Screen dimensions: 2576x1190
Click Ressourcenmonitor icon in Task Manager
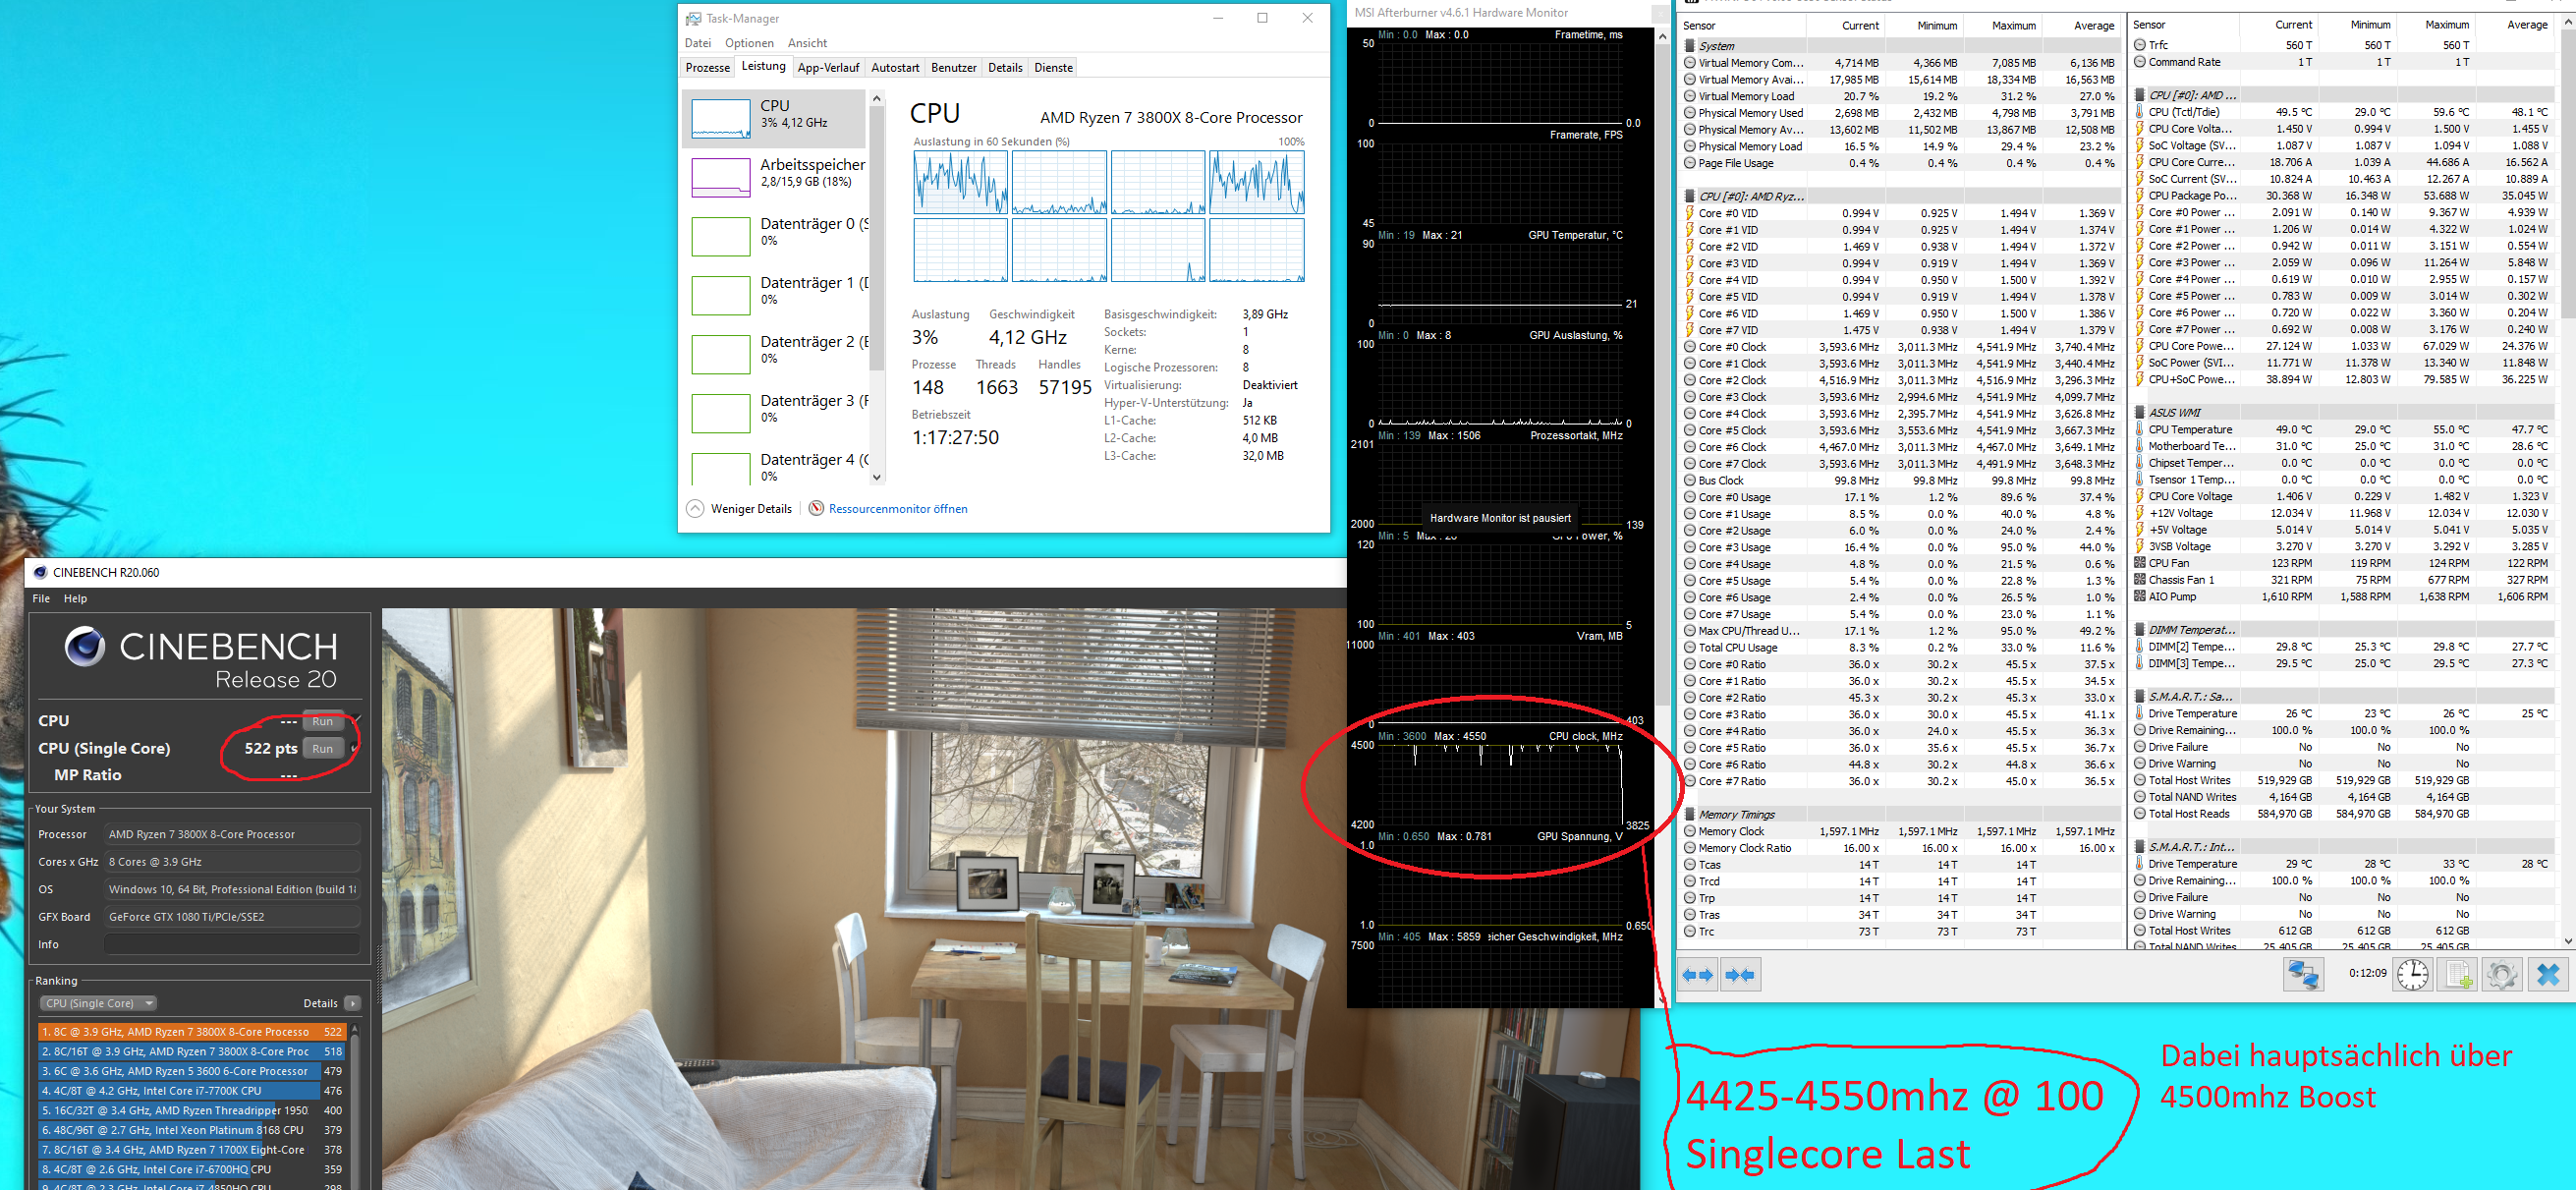(x=816, y=508)
